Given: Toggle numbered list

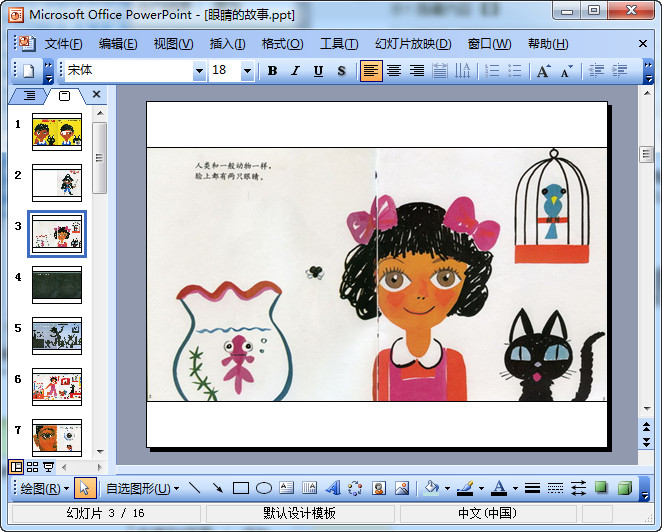Looking at the screenshot, I should point(492,71).
